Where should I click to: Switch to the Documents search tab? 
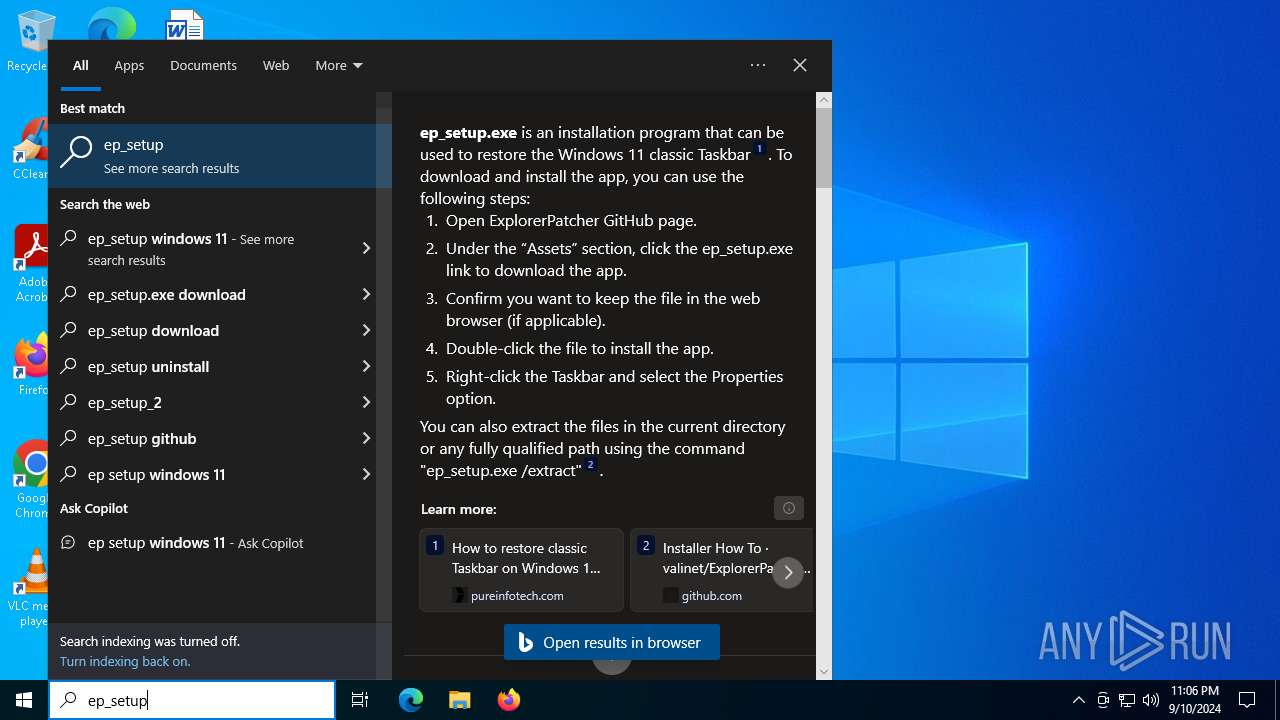coord(203,65)
